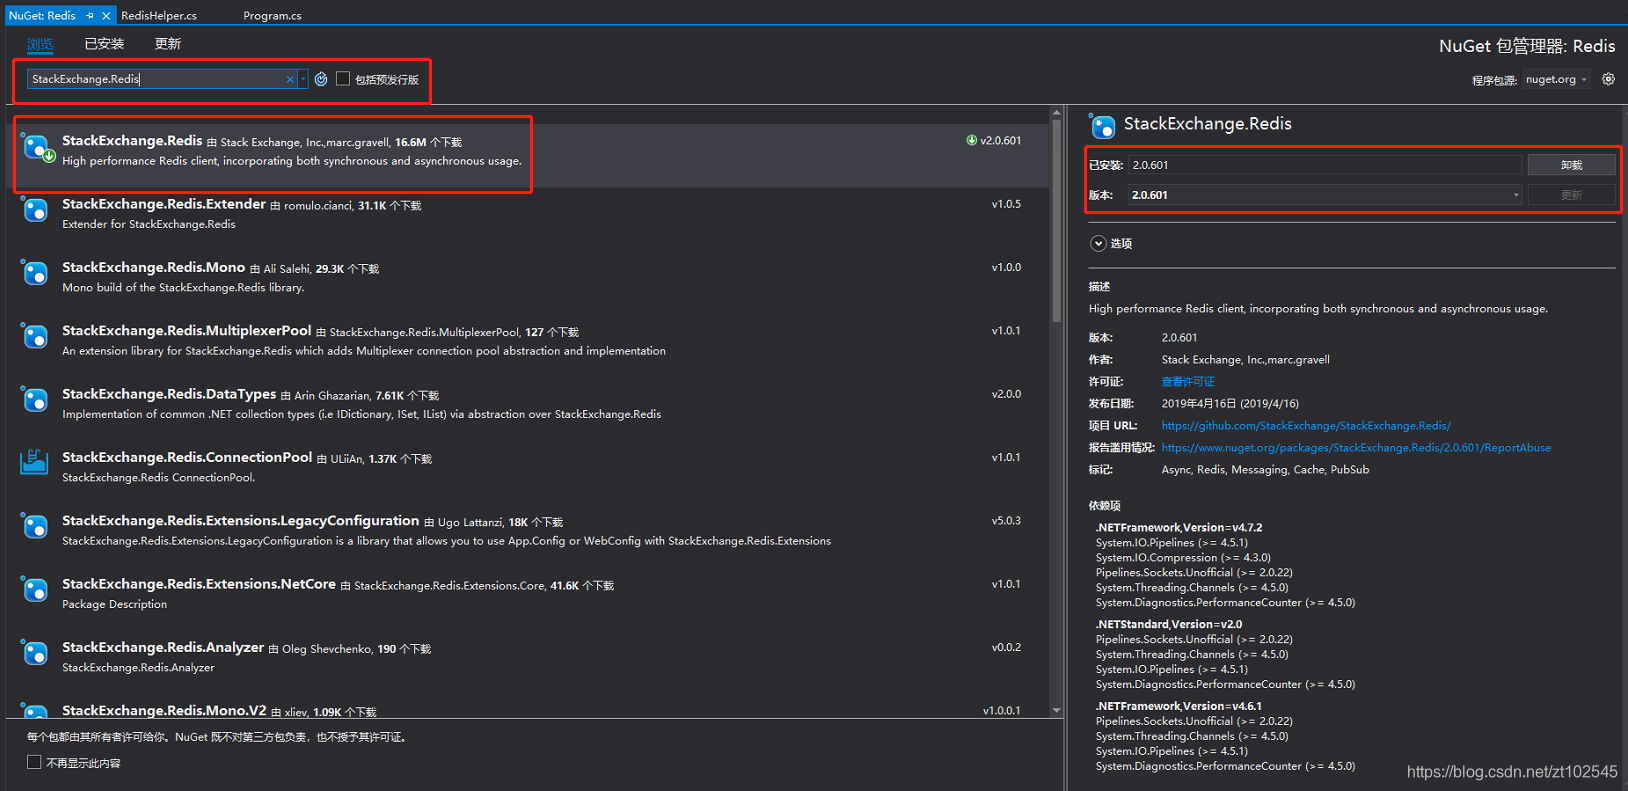
Task: Click the .NETFramework,Version=v4.7.2 dependency heading
Action: [1178, 527]
